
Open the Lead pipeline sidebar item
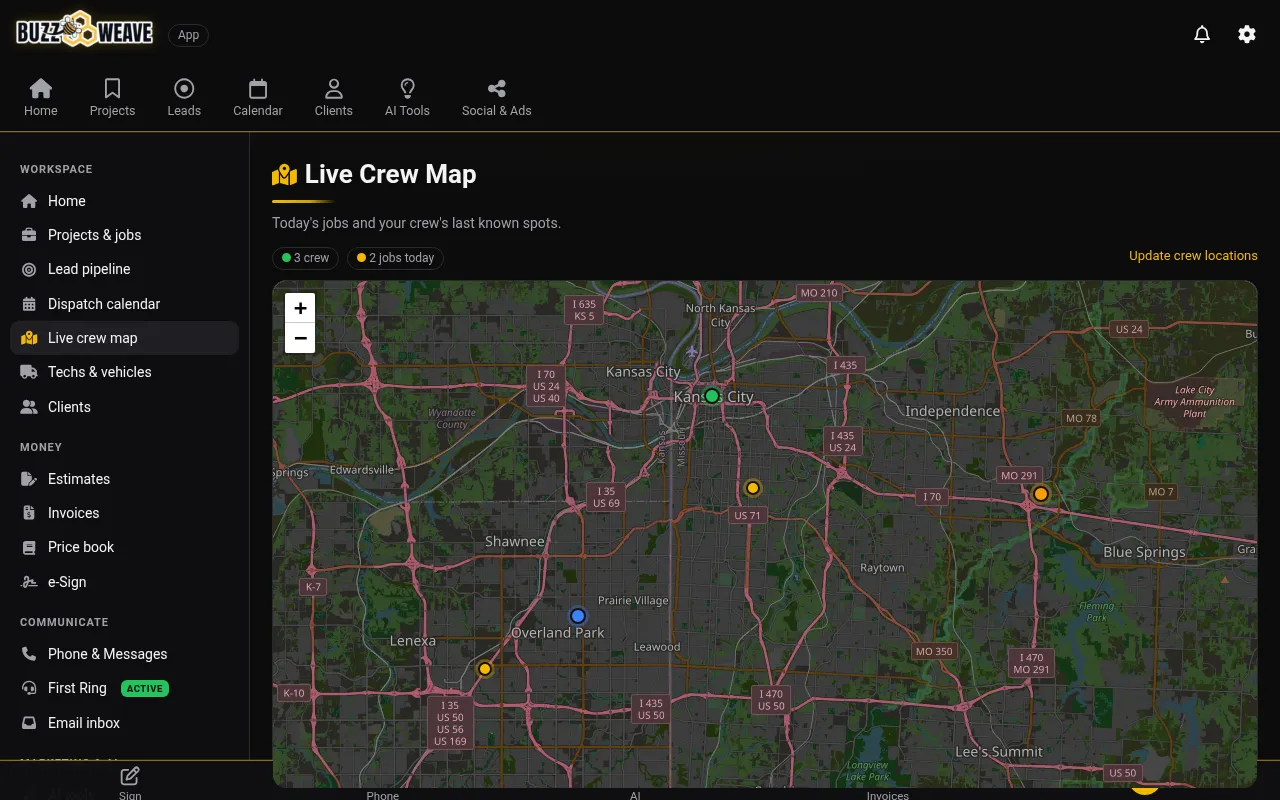coord(124,269)
